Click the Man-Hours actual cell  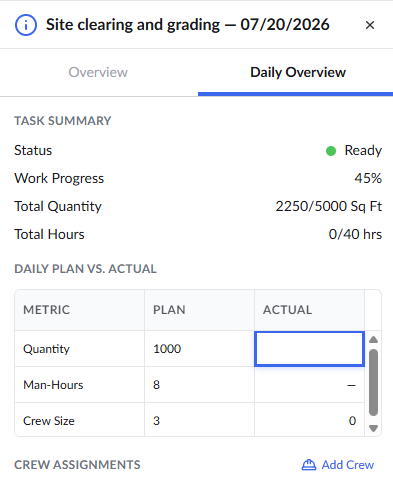click(309, 385)
